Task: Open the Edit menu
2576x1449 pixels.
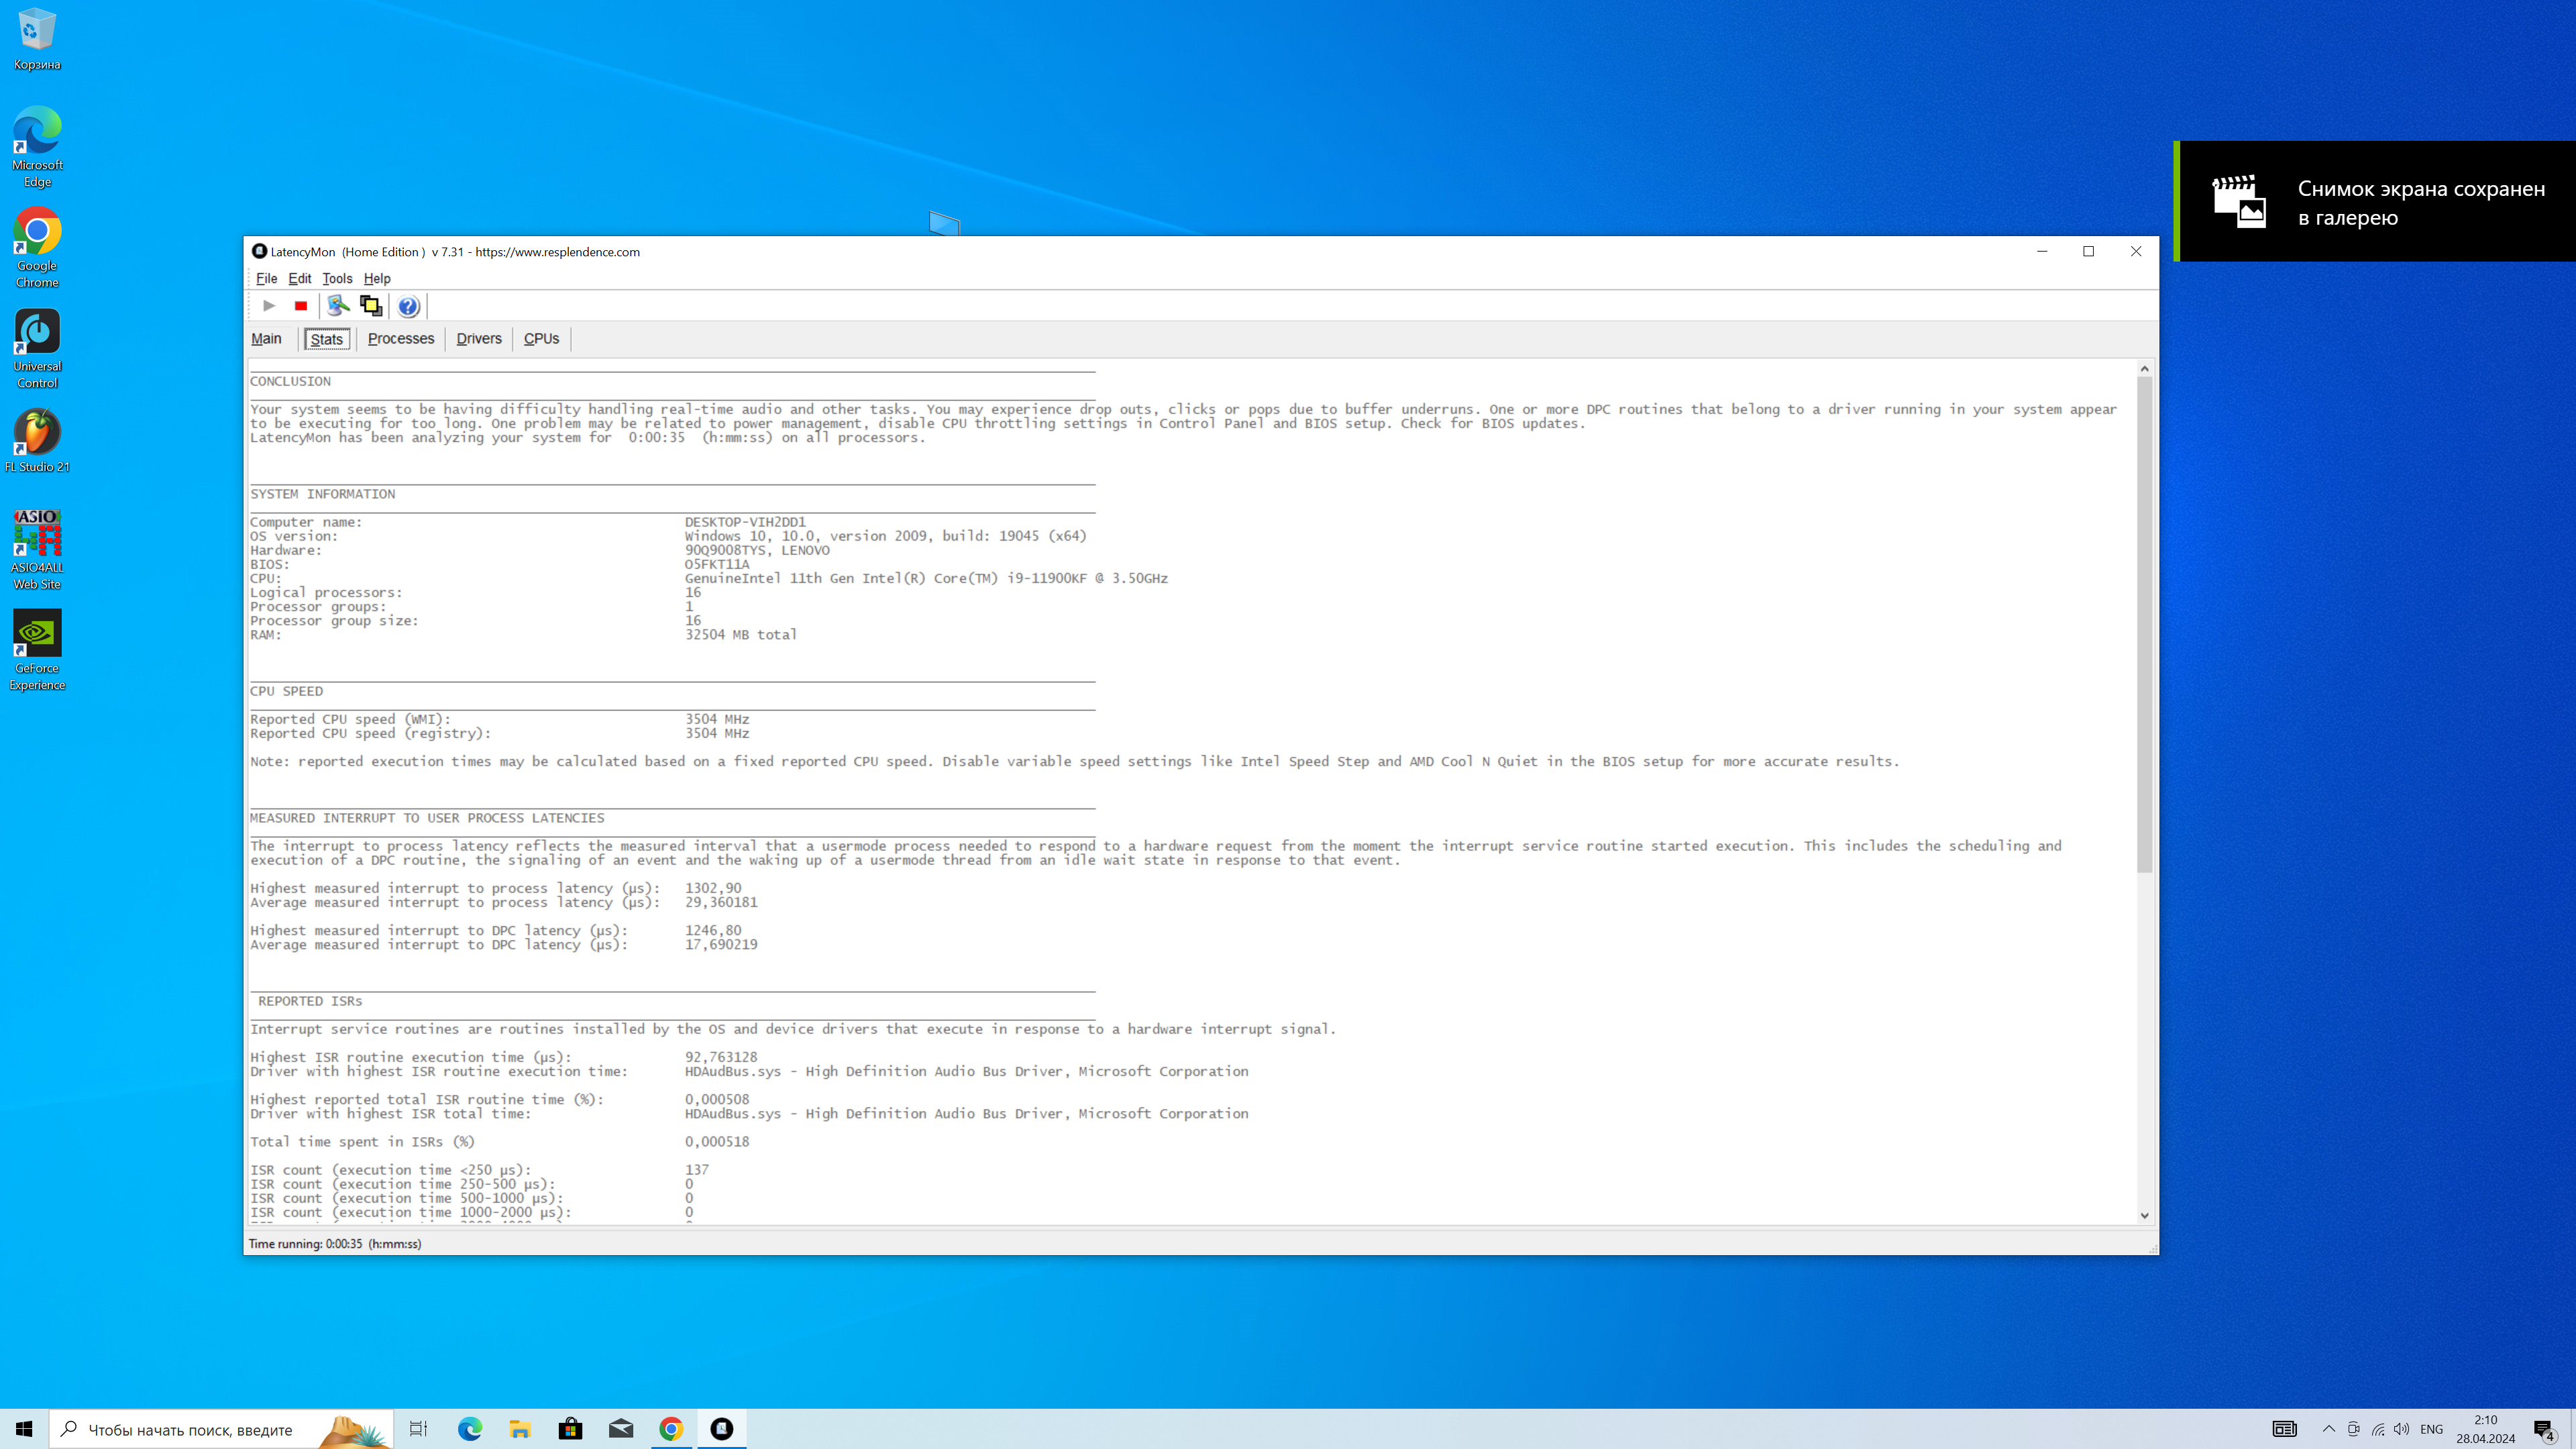Action: click(299, 279)
